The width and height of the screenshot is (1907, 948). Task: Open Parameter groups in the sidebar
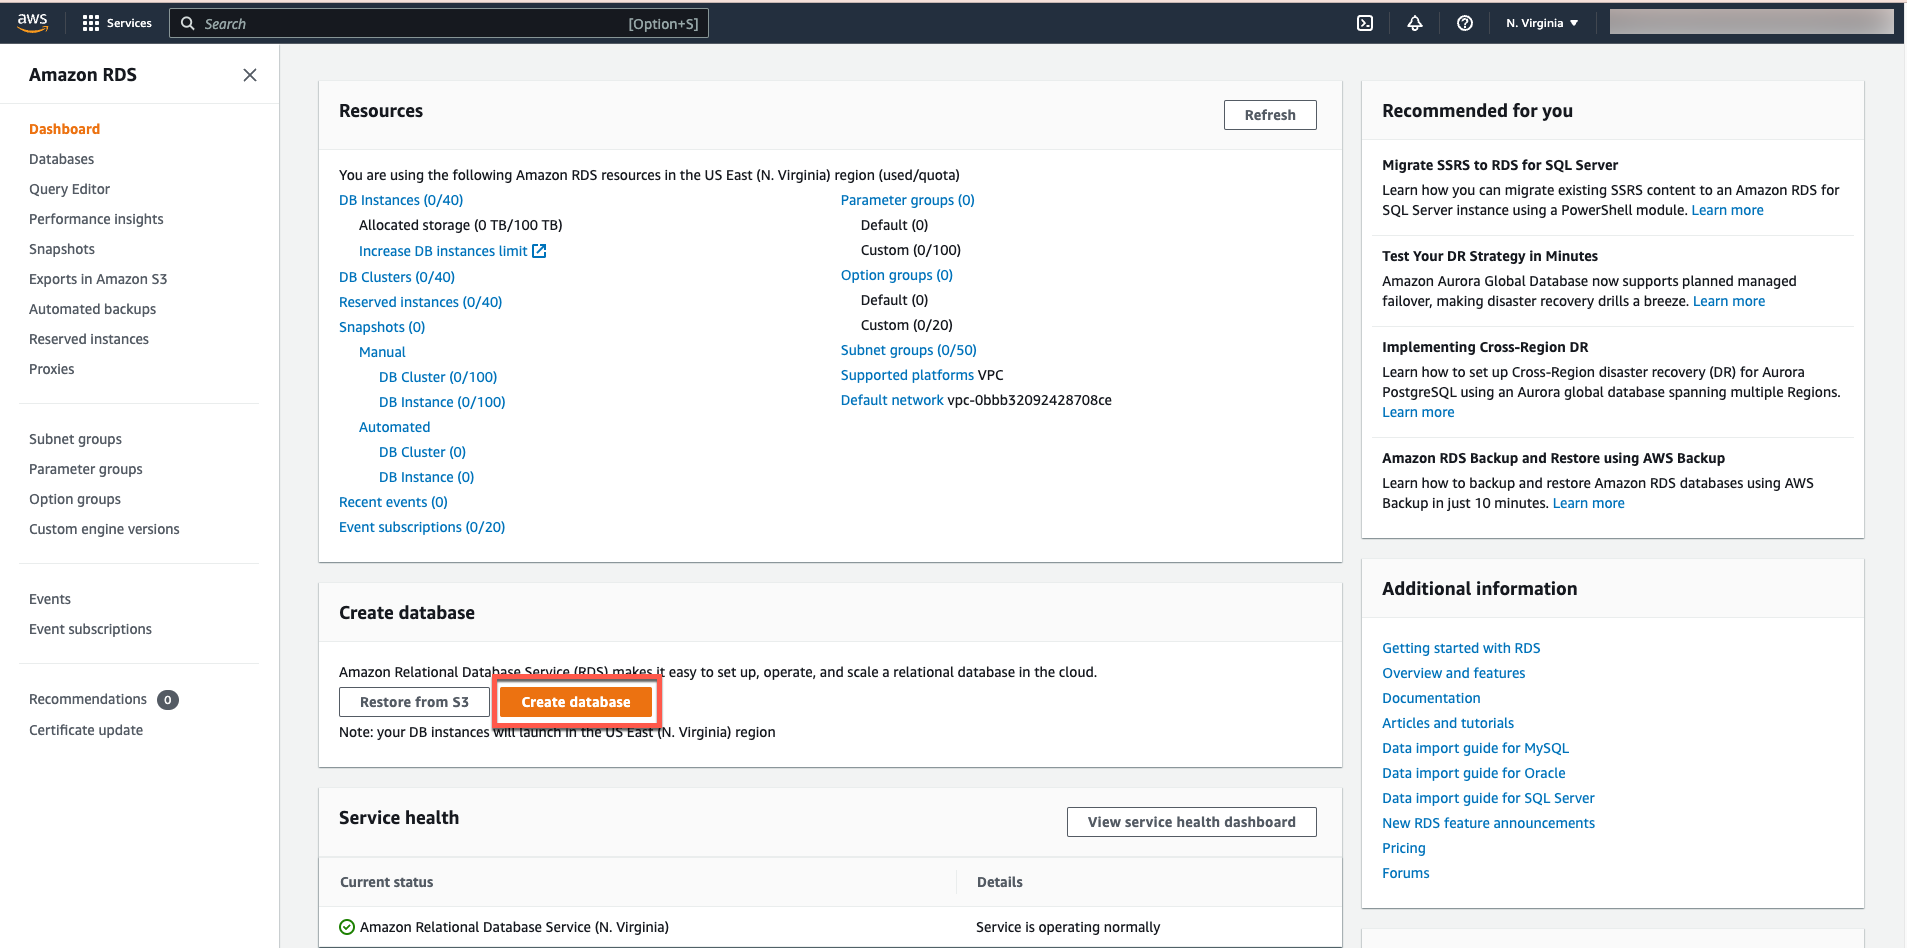[x=86, y=469]
